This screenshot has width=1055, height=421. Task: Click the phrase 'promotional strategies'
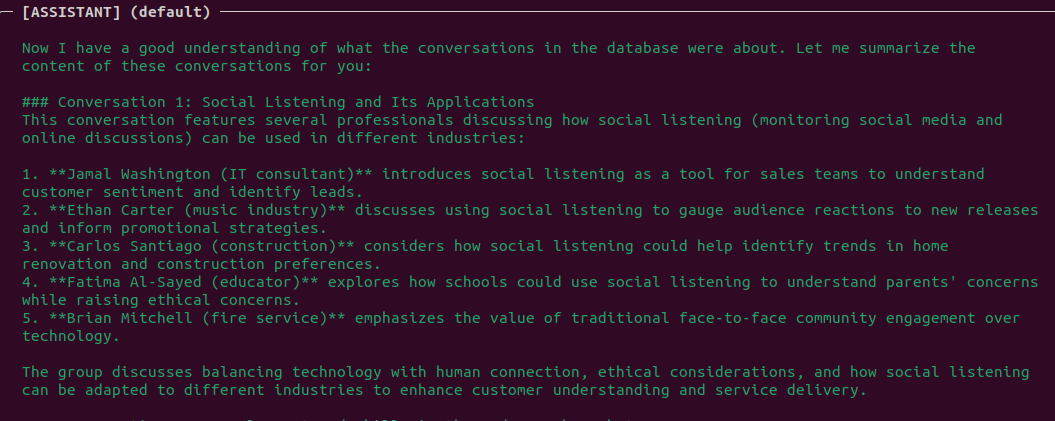pyautogui.click(x=219, y=228)
